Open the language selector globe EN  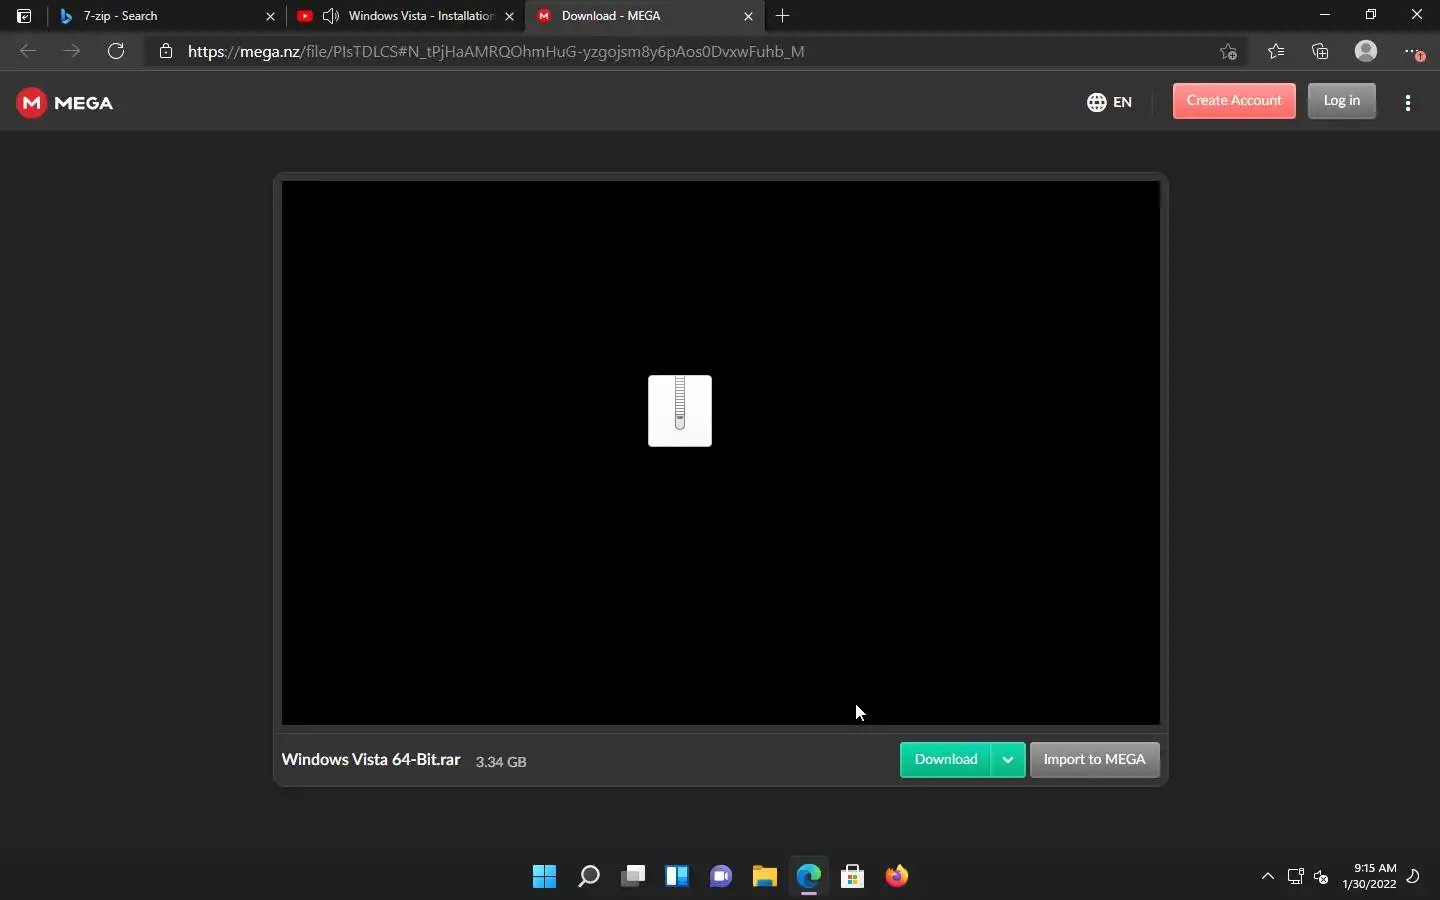[1110, 102]
